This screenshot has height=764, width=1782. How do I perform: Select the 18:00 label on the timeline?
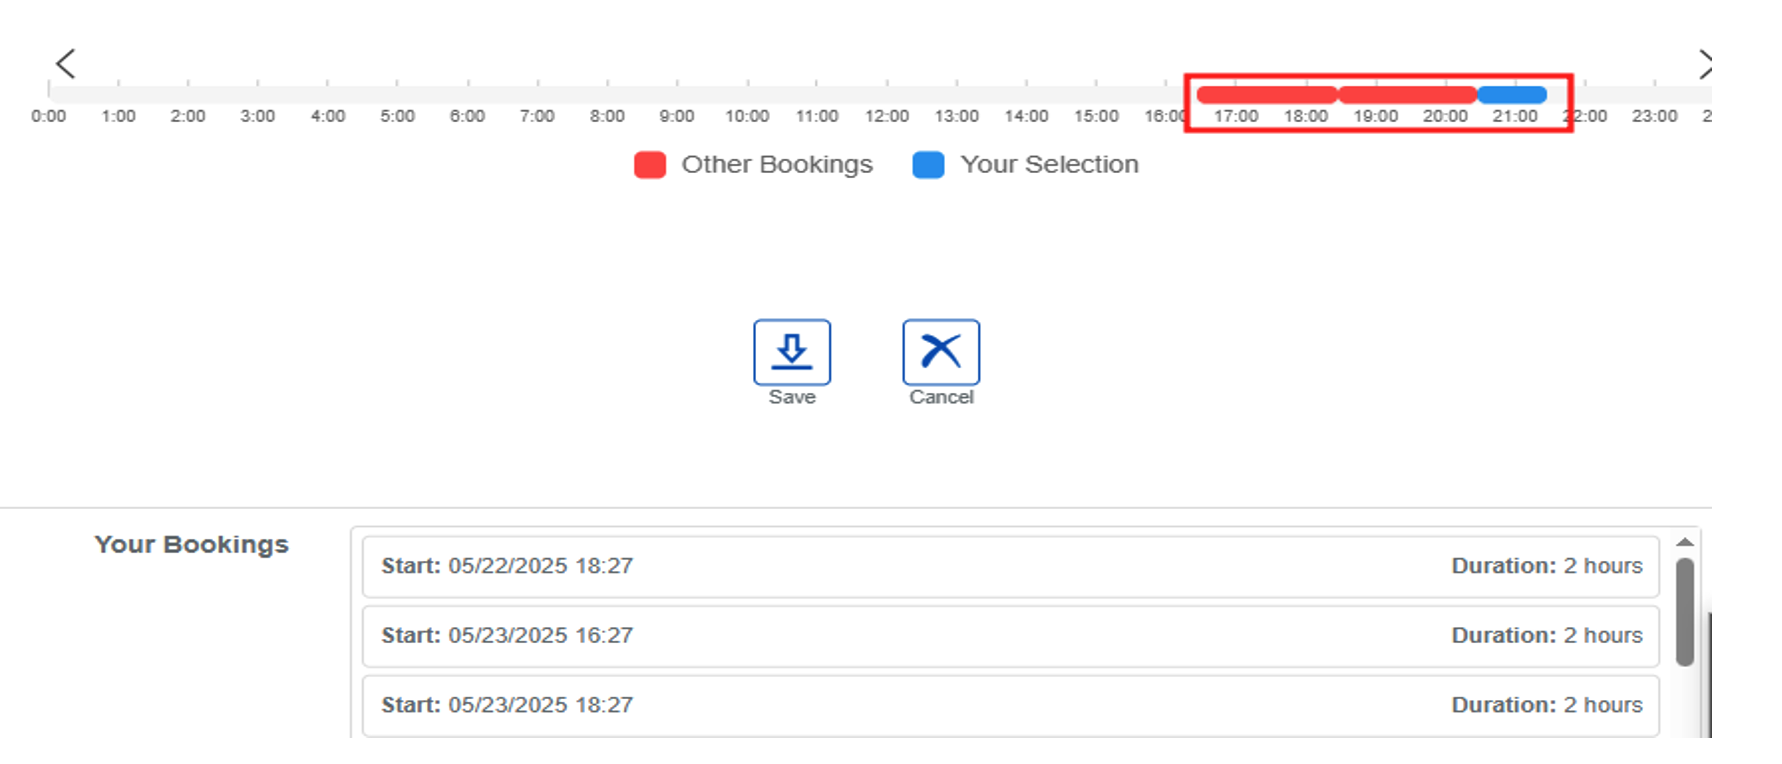pyautogui.click(x=1306, y=116)
